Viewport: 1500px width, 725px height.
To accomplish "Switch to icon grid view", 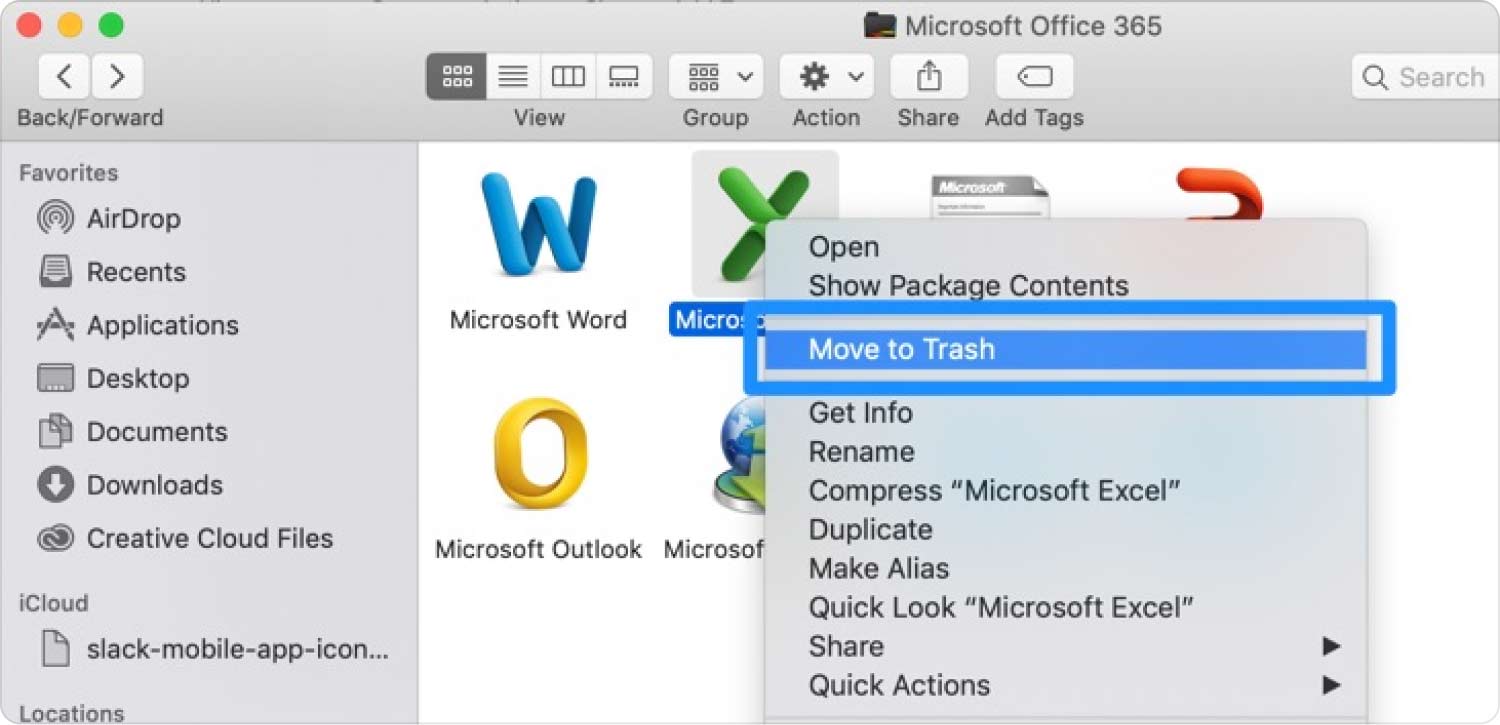I will click(457, 76).
